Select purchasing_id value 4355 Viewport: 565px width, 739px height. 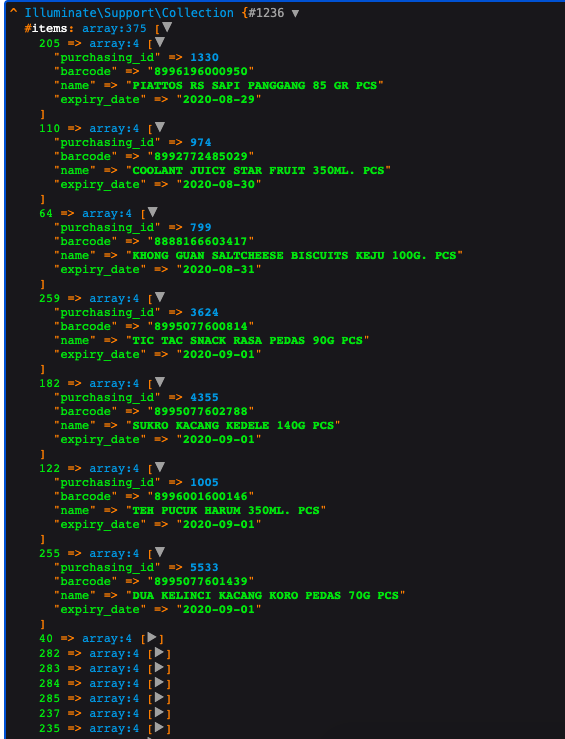[204, 397]
